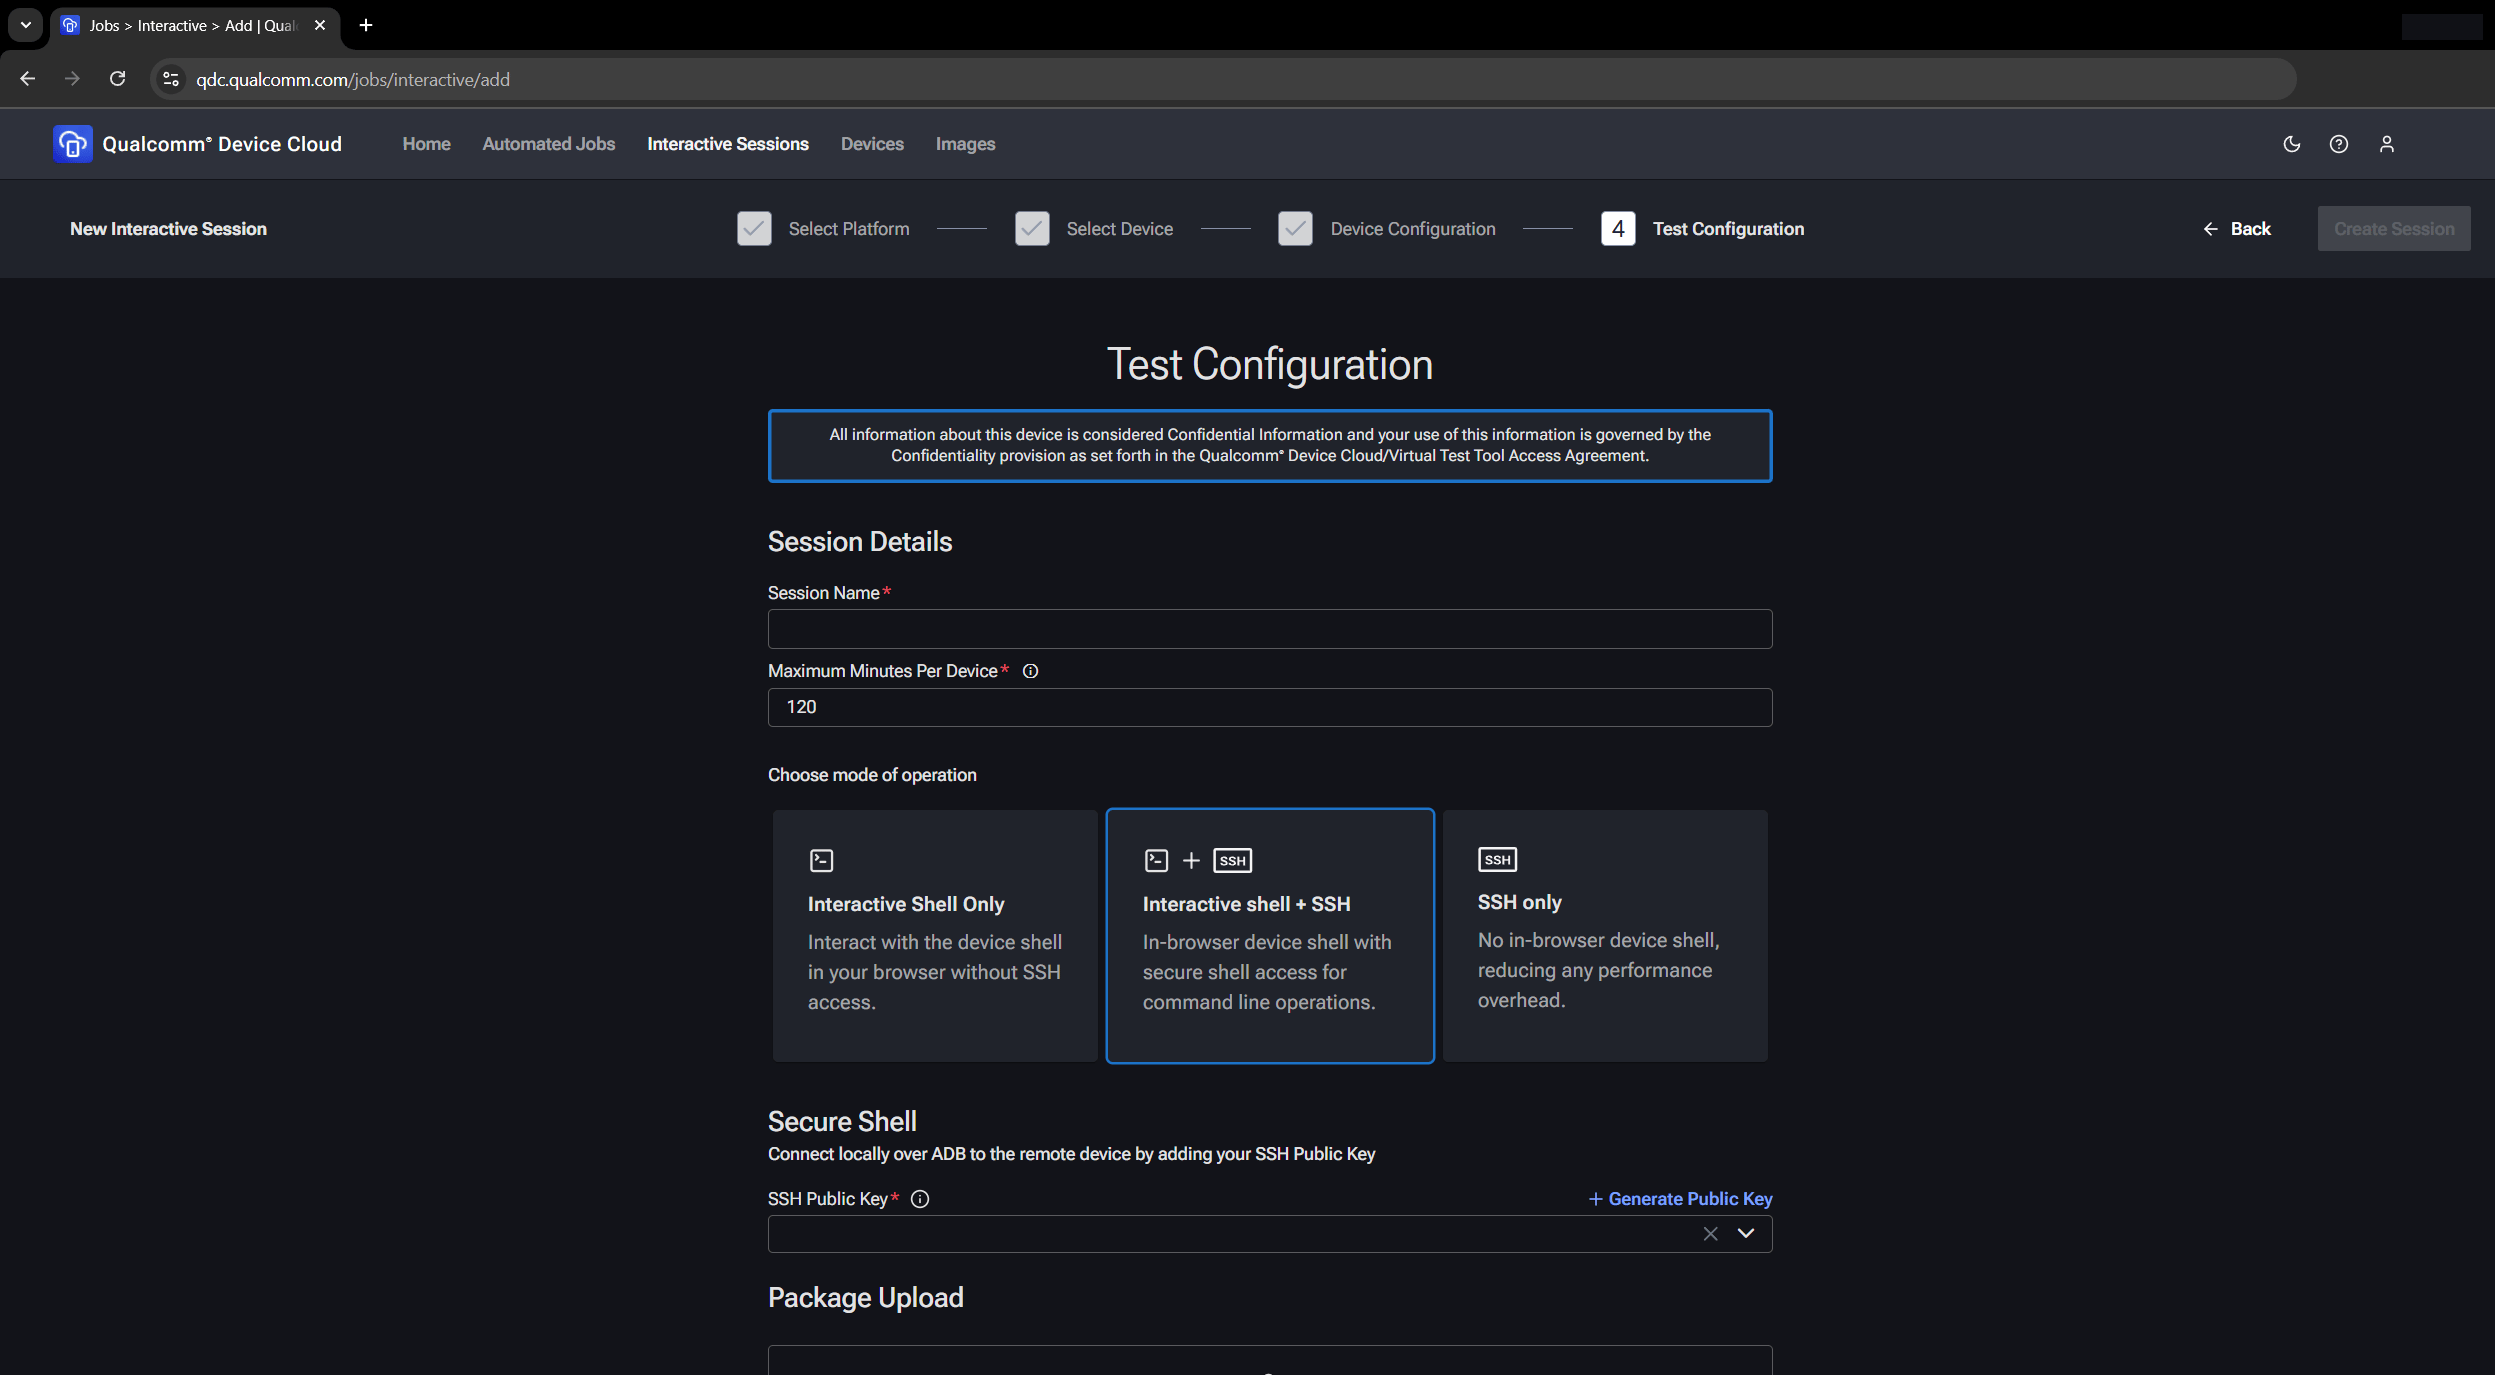Click the Qualcomm Device Cloud logo icon
2495x1375 pixels.
[x=72, y=144]
